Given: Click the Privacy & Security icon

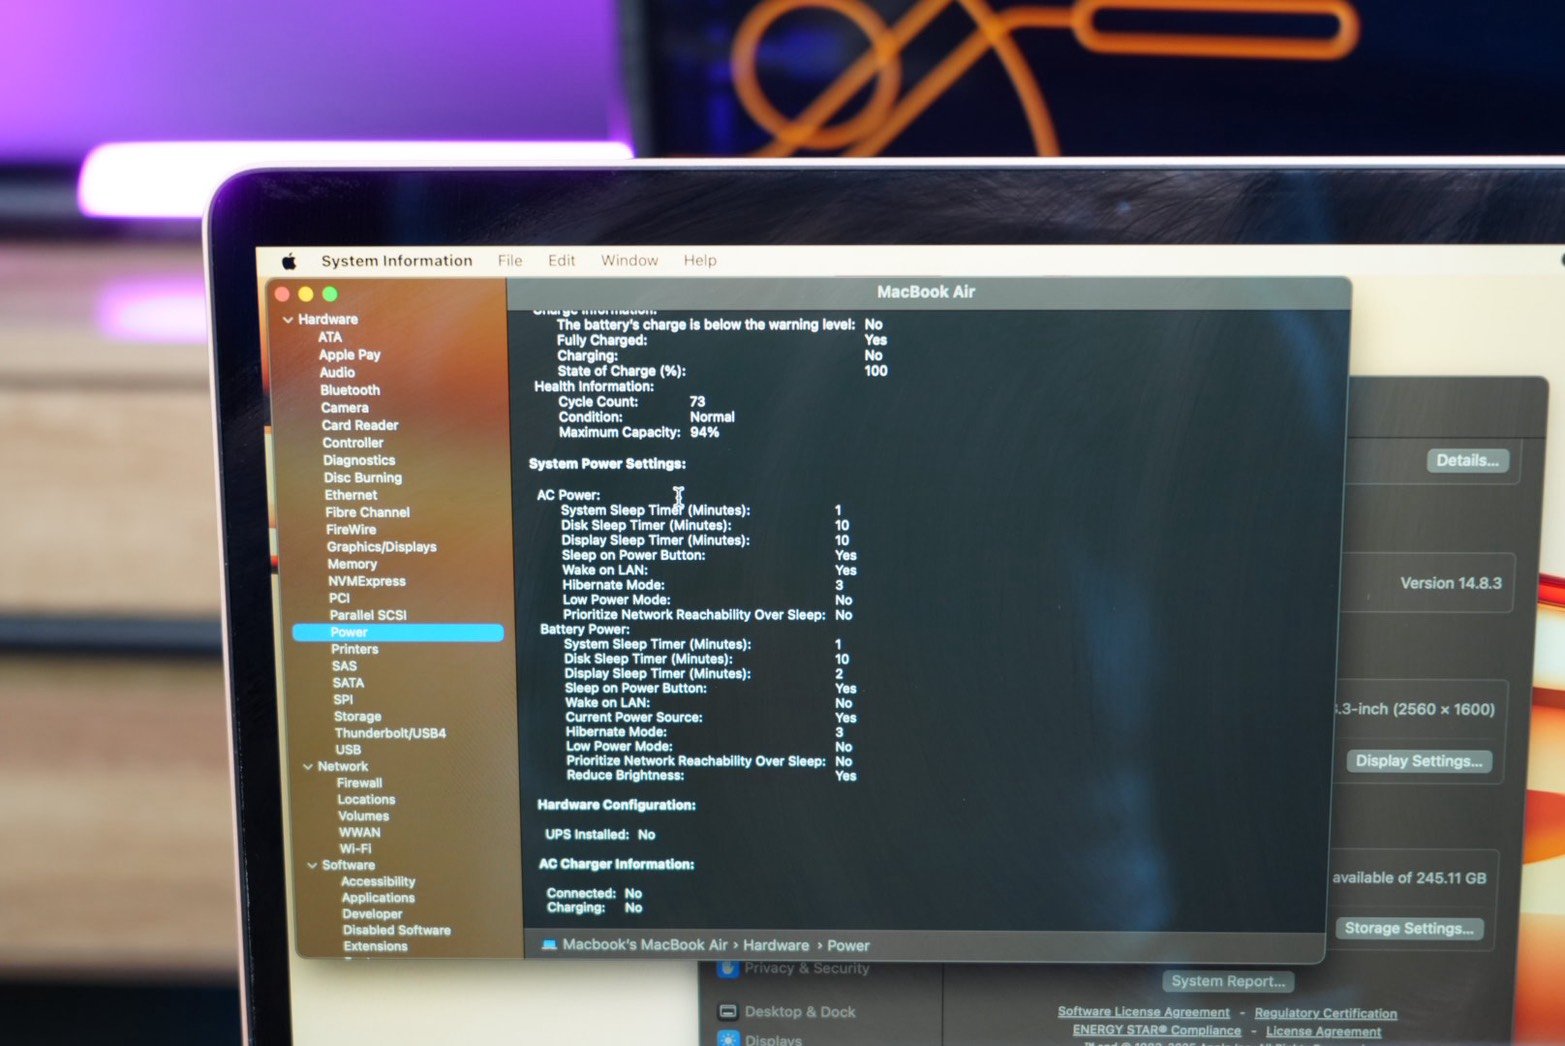Looking at the screenshot, I should click(728, 968).
